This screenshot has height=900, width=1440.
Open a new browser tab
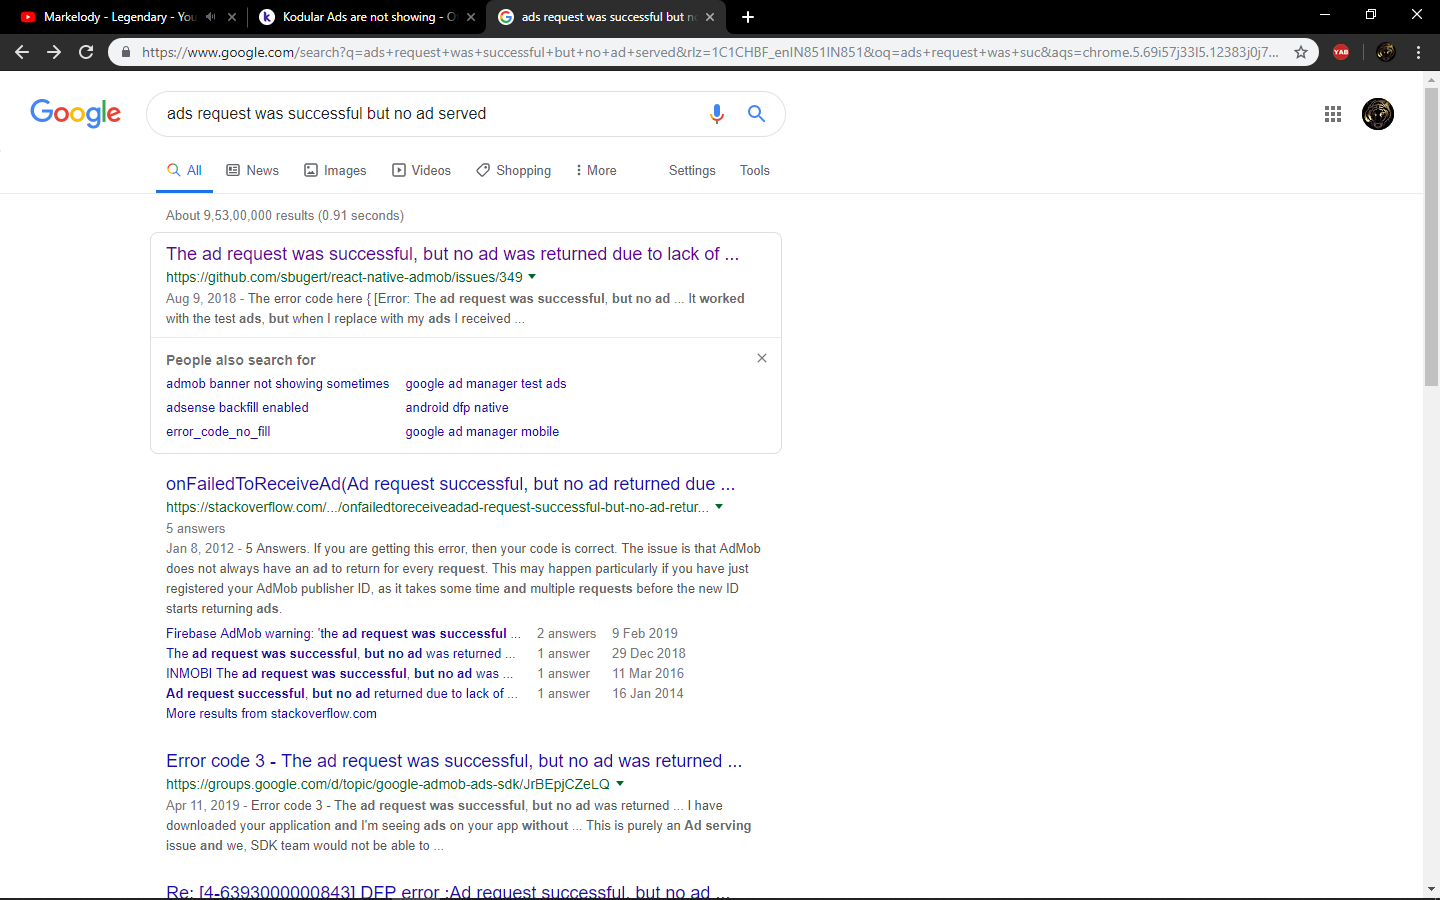748,17
